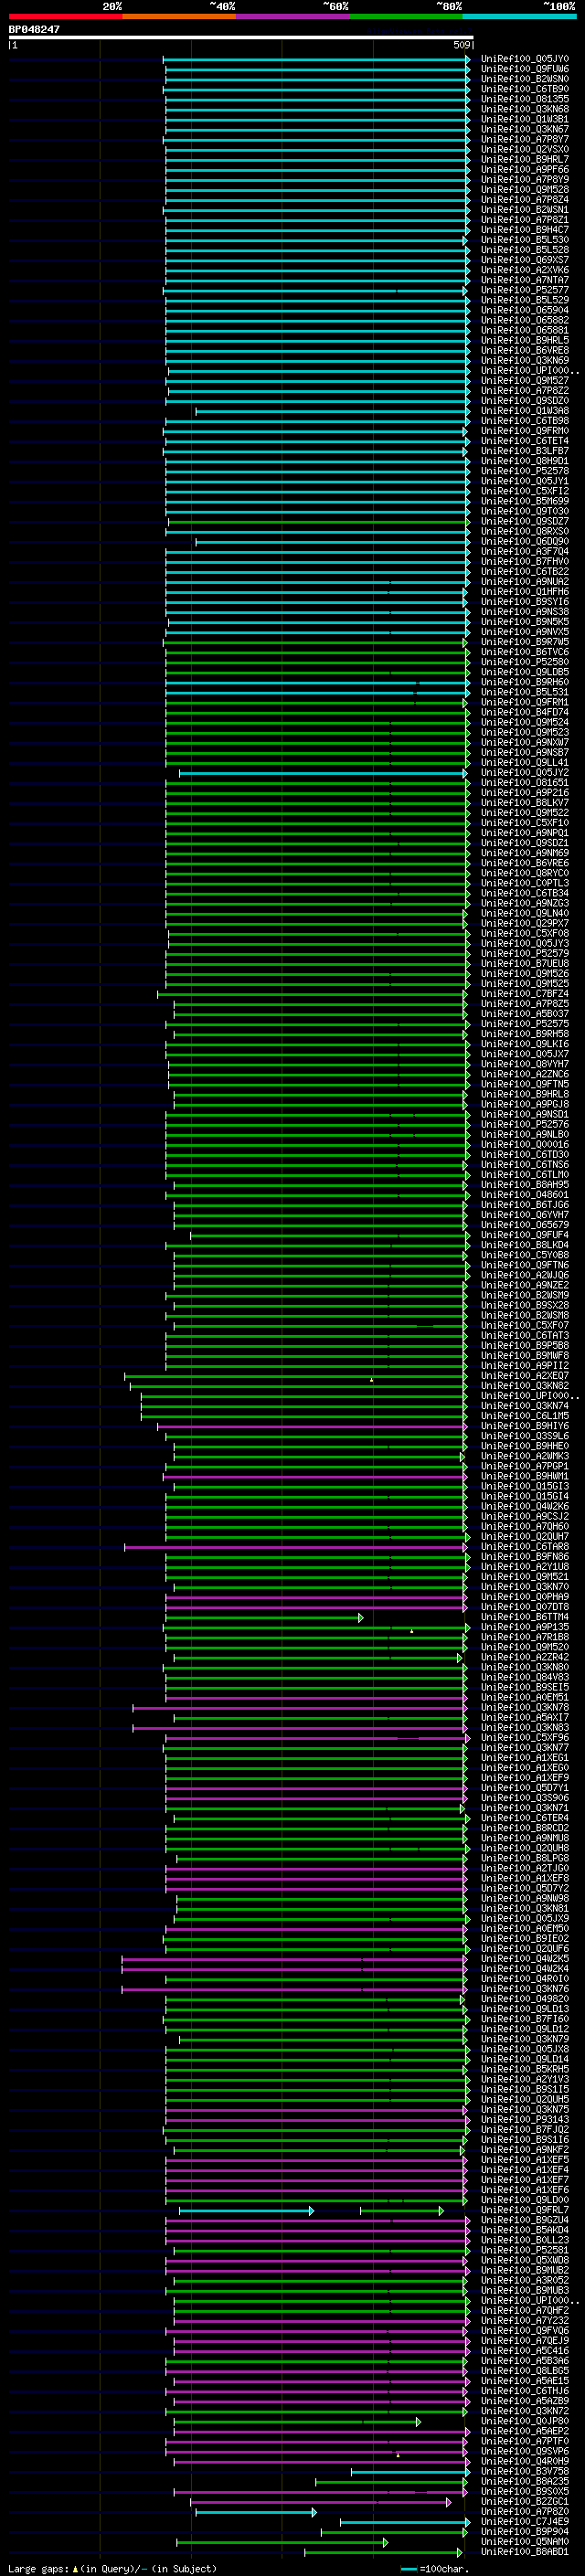
Task: Click the UniRef100_Q3KN68 entry
Action: pyautogui.click(x=525, y=109)
